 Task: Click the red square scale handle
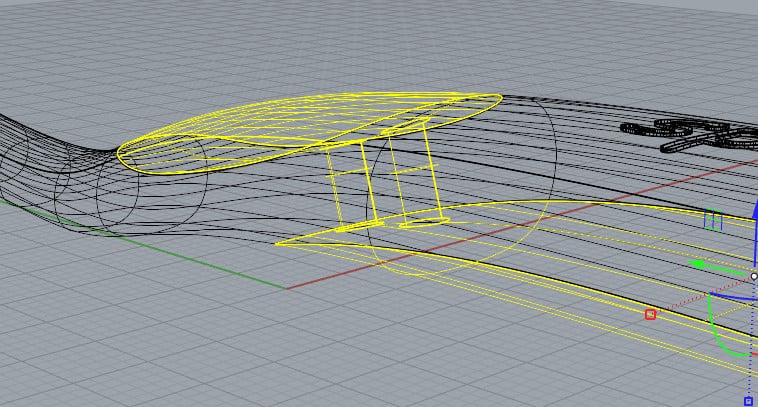[x=650, y=315]
